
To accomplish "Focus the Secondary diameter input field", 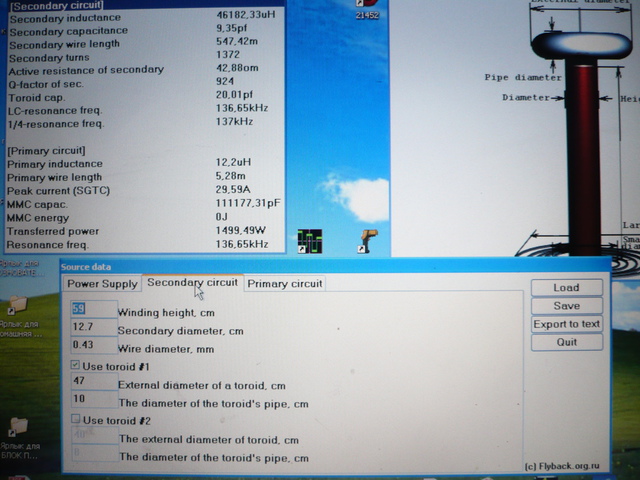I will click(x=90, y=328).
